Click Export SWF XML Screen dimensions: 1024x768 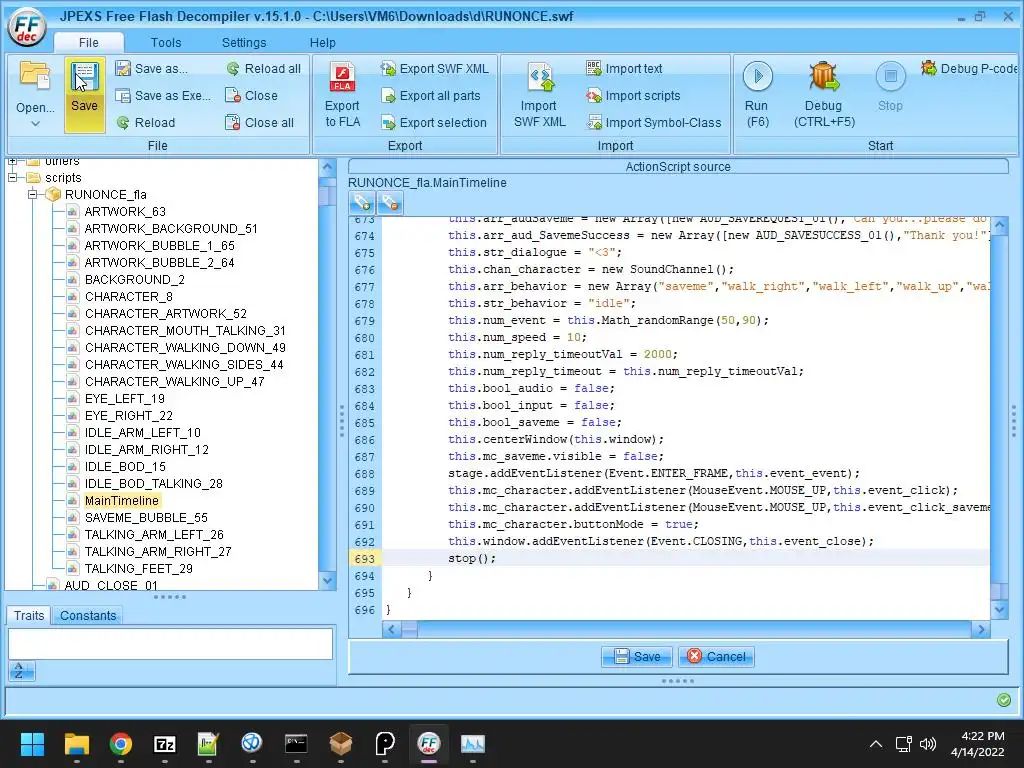[x=434, y=69]
